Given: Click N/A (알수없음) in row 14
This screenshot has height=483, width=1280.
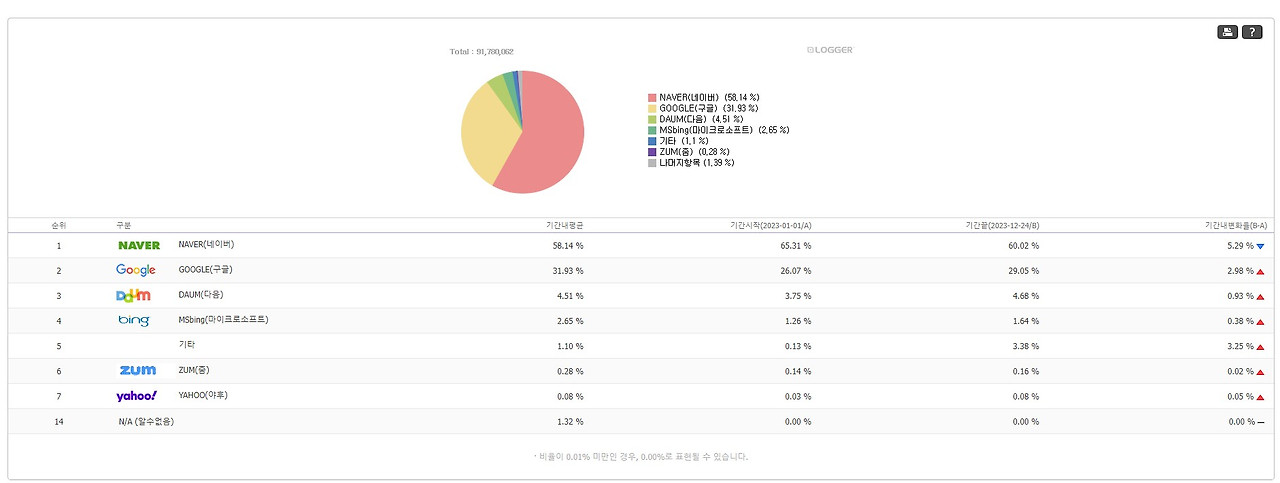Looking at the screenshot, I should [146, 421].
